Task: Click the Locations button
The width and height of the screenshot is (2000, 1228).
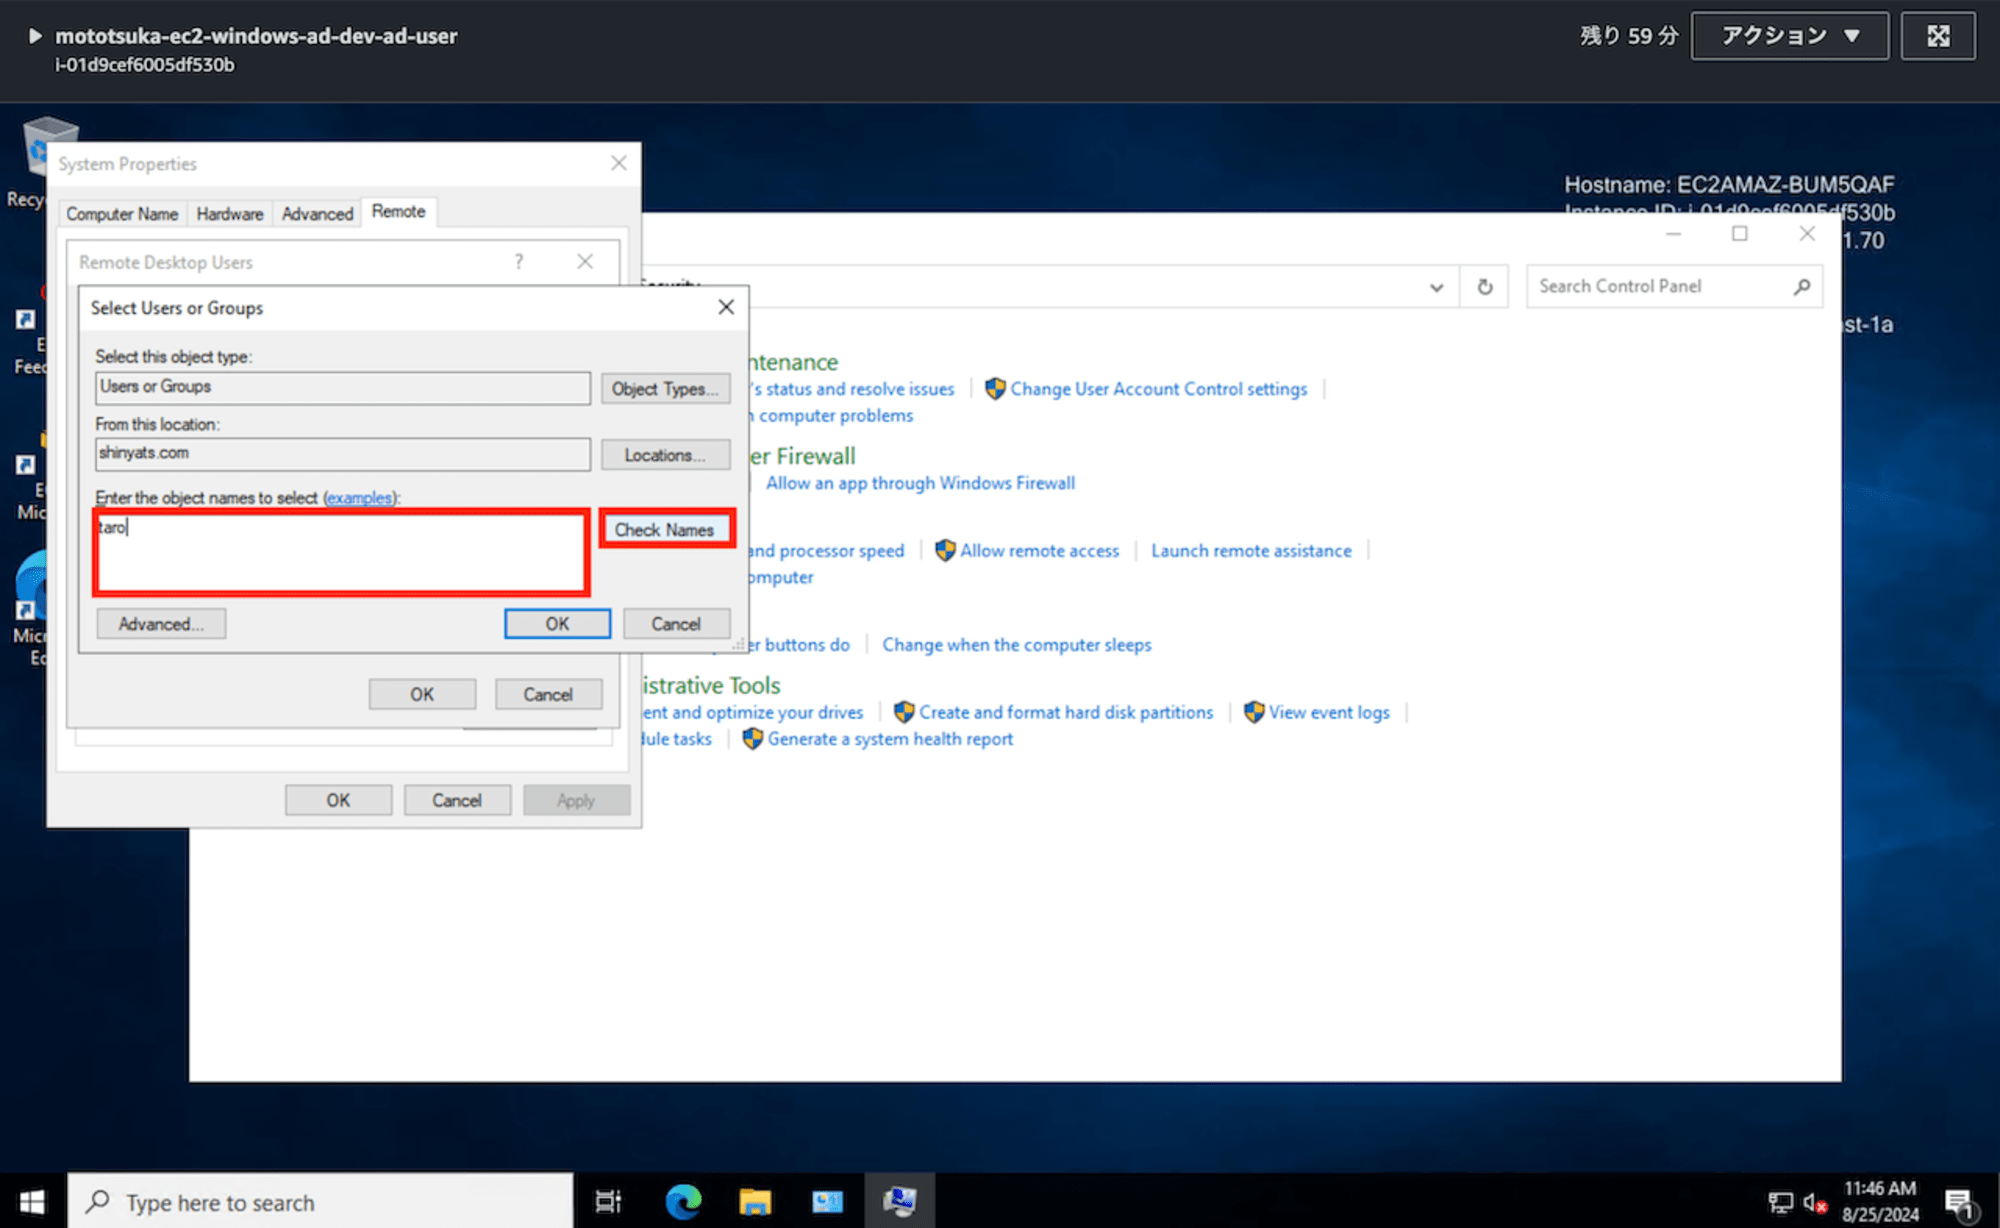Action: point(663,453)
